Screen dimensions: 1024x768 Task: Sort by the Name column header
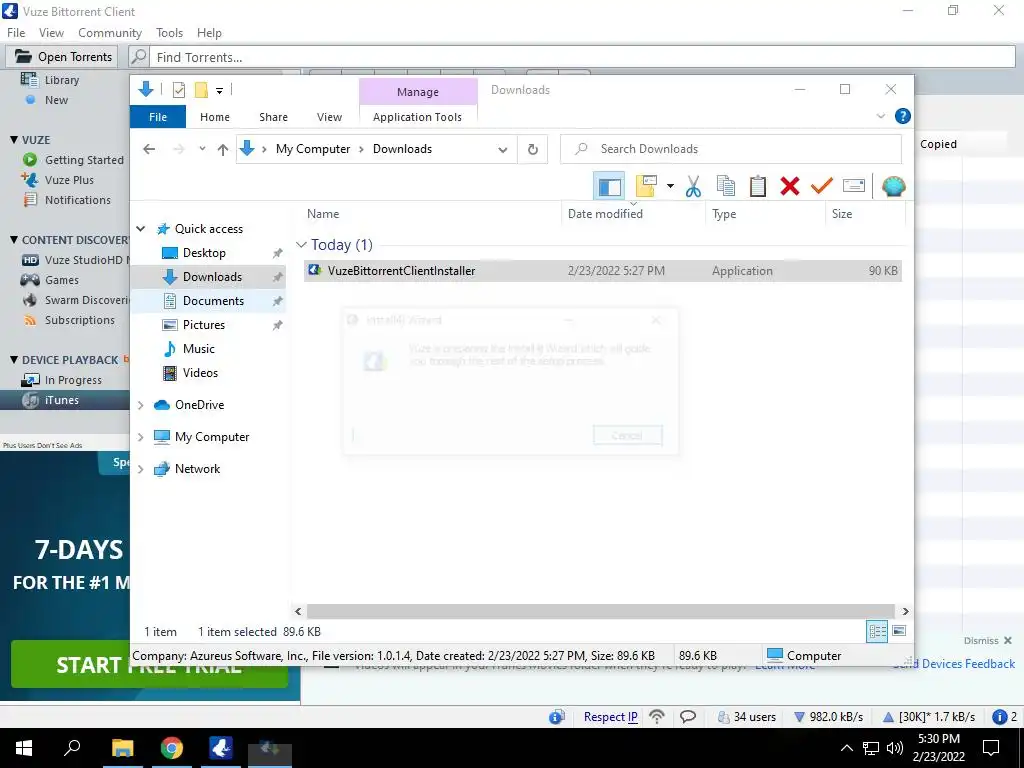[x=431, y=214]
